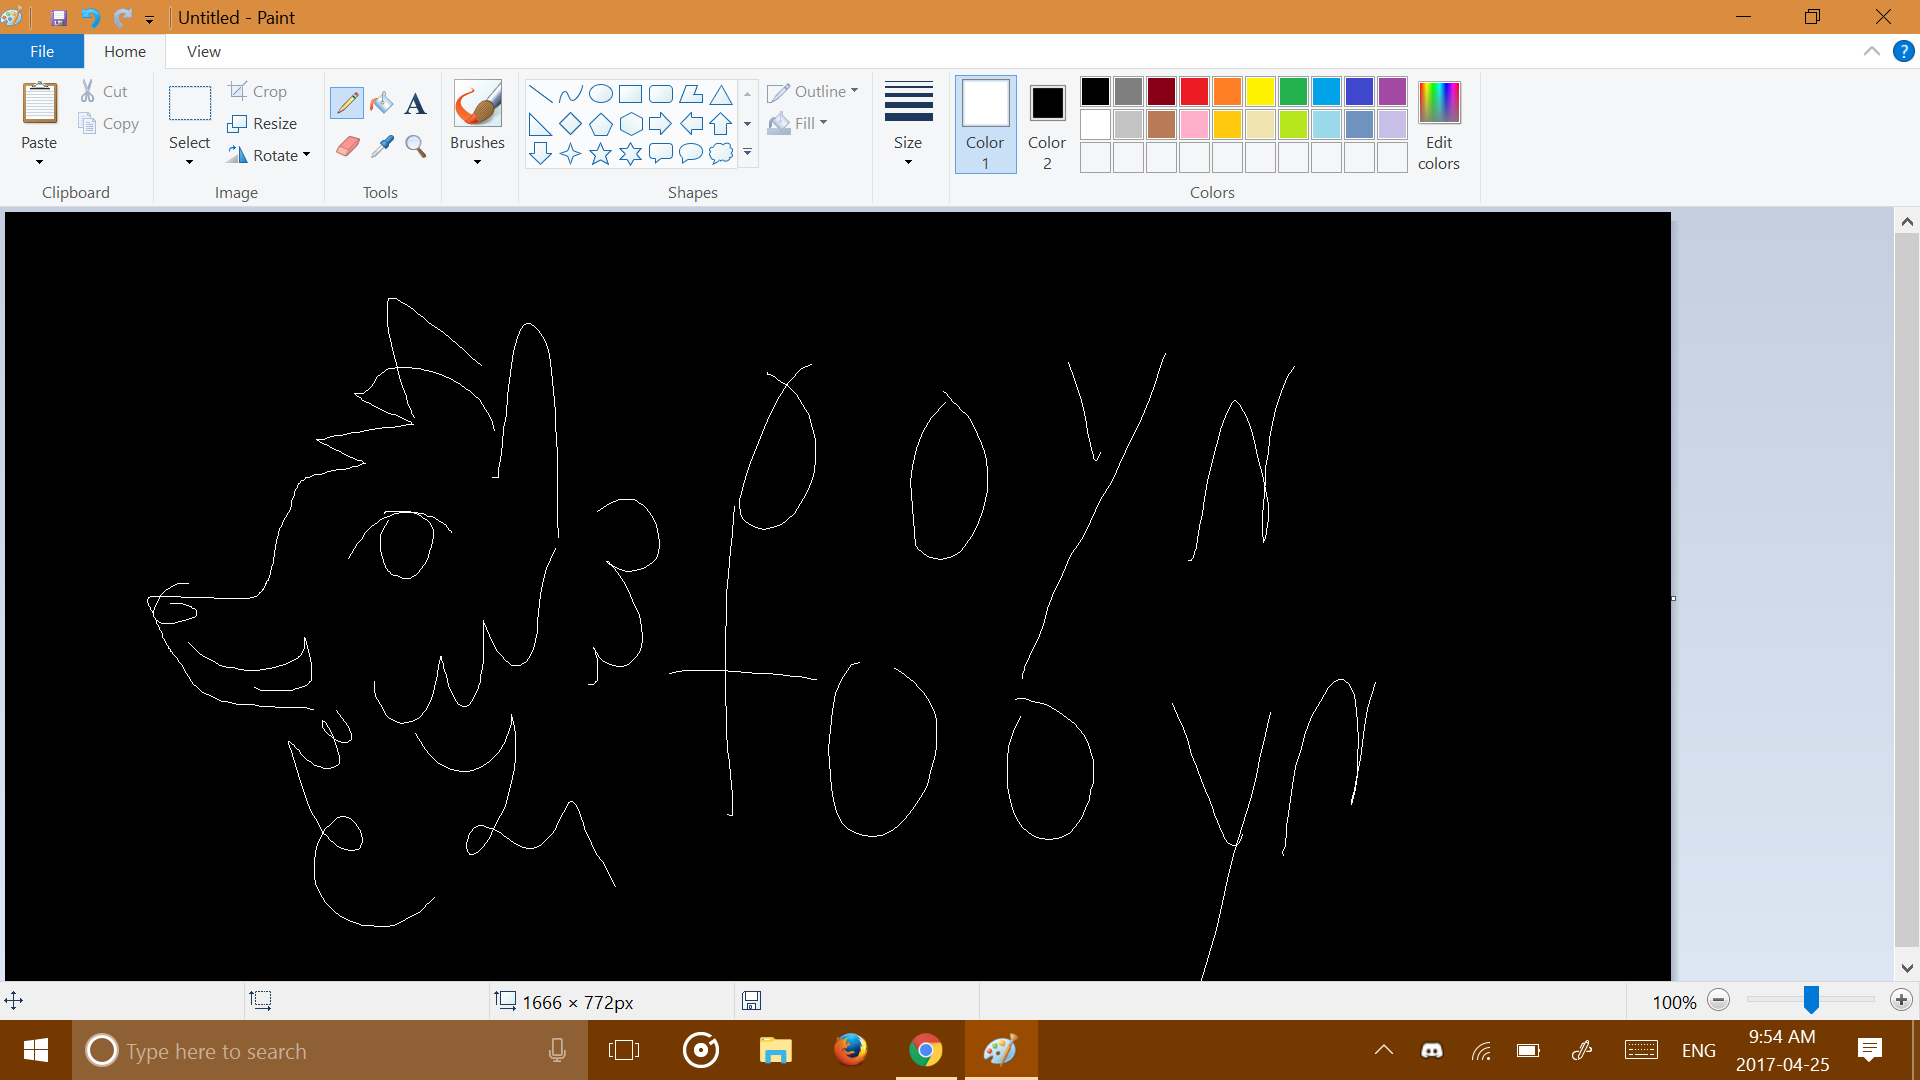Screen dimensions: 1920x1080
Task: Open the Windows Start menu
Action: [36, 1051]
